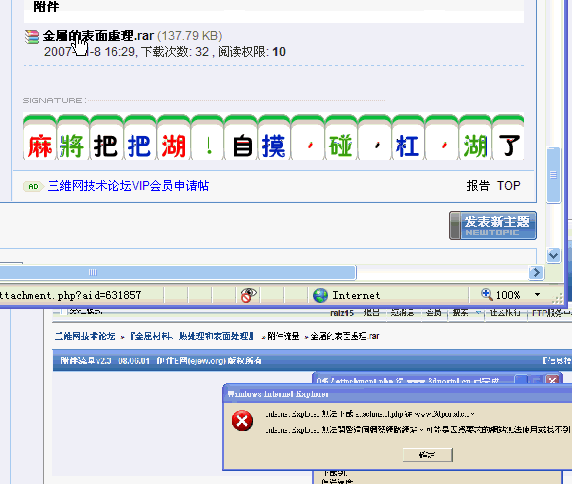
Task: Click the RAR archive icon beside the attachment
Action: tap(32, 37)
